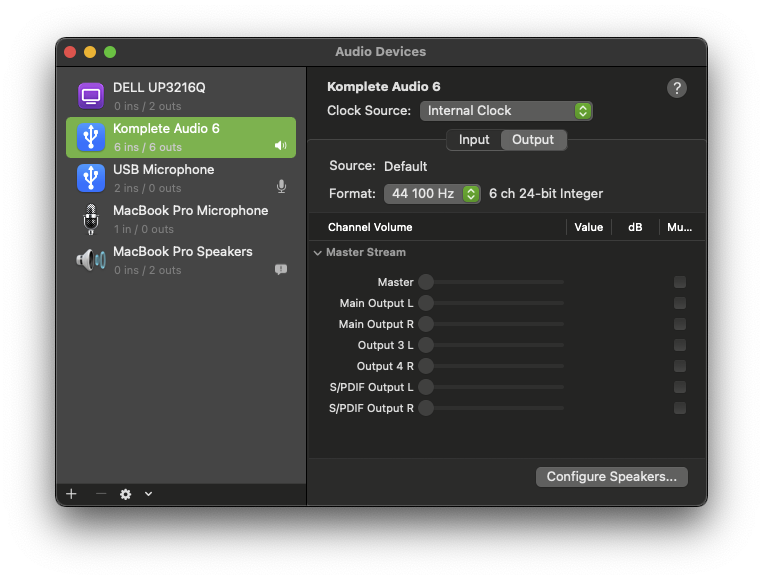Screen dimensions: 763x580
Task: Open the help question mark button
Action: [x=677, y=88]
